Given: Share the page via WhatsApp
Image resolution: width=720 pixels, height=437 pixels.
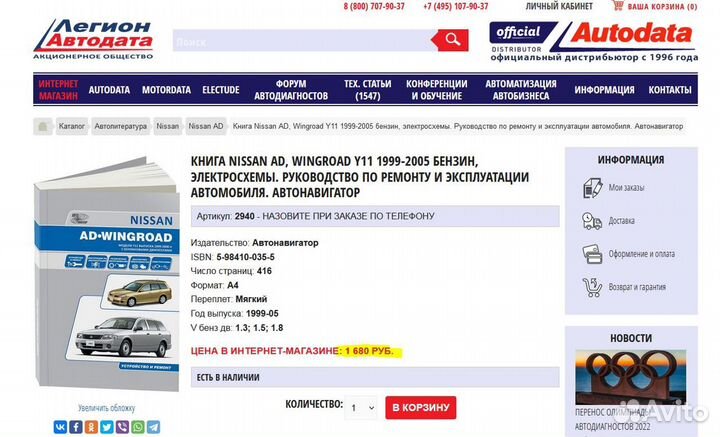Looking at the screenshot, I should point(138,427).
